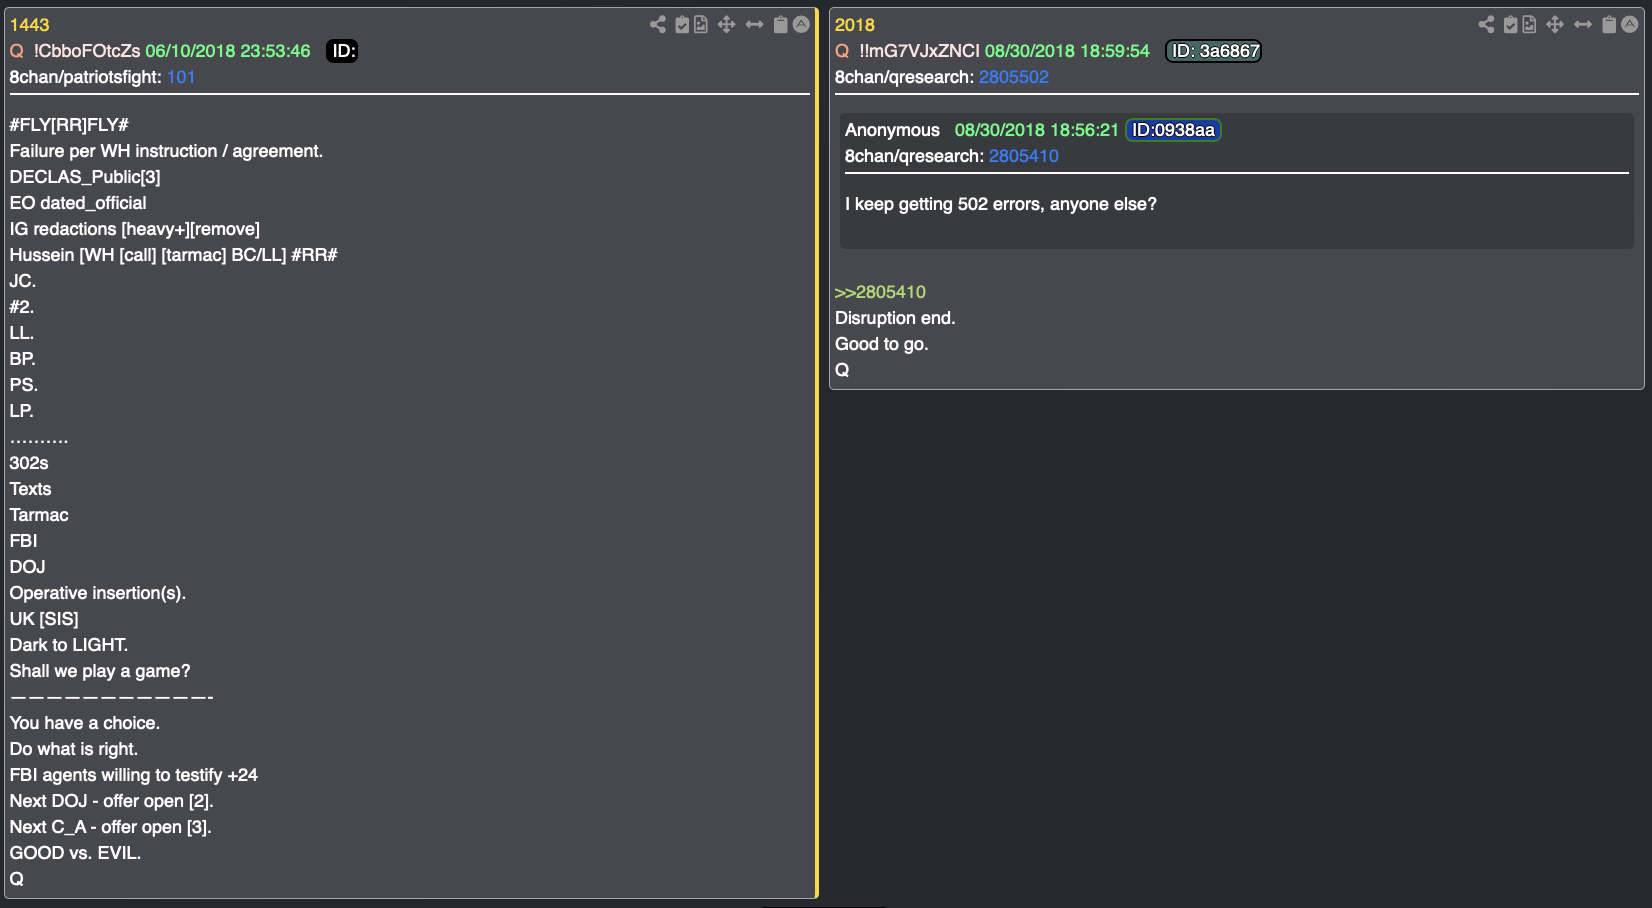Click the line 'GOOD vs. EVIL.'
1652x908 pixels.
coord(75,853)
